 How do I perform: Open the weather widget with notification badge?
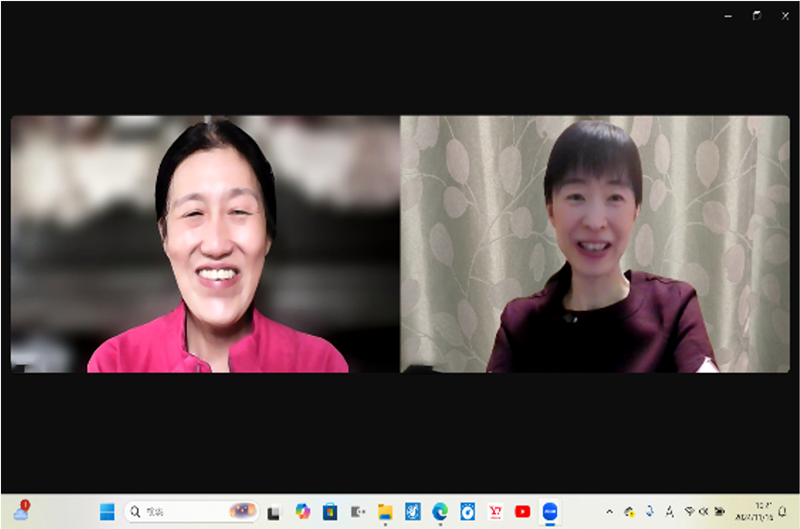pyautogui.click(x=21, y=512)
